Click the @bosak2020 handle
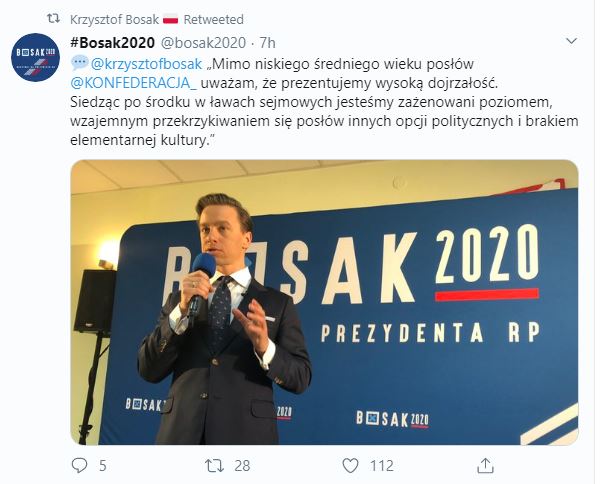The height and width of the screenshot is (484, 602). point(203,43)
